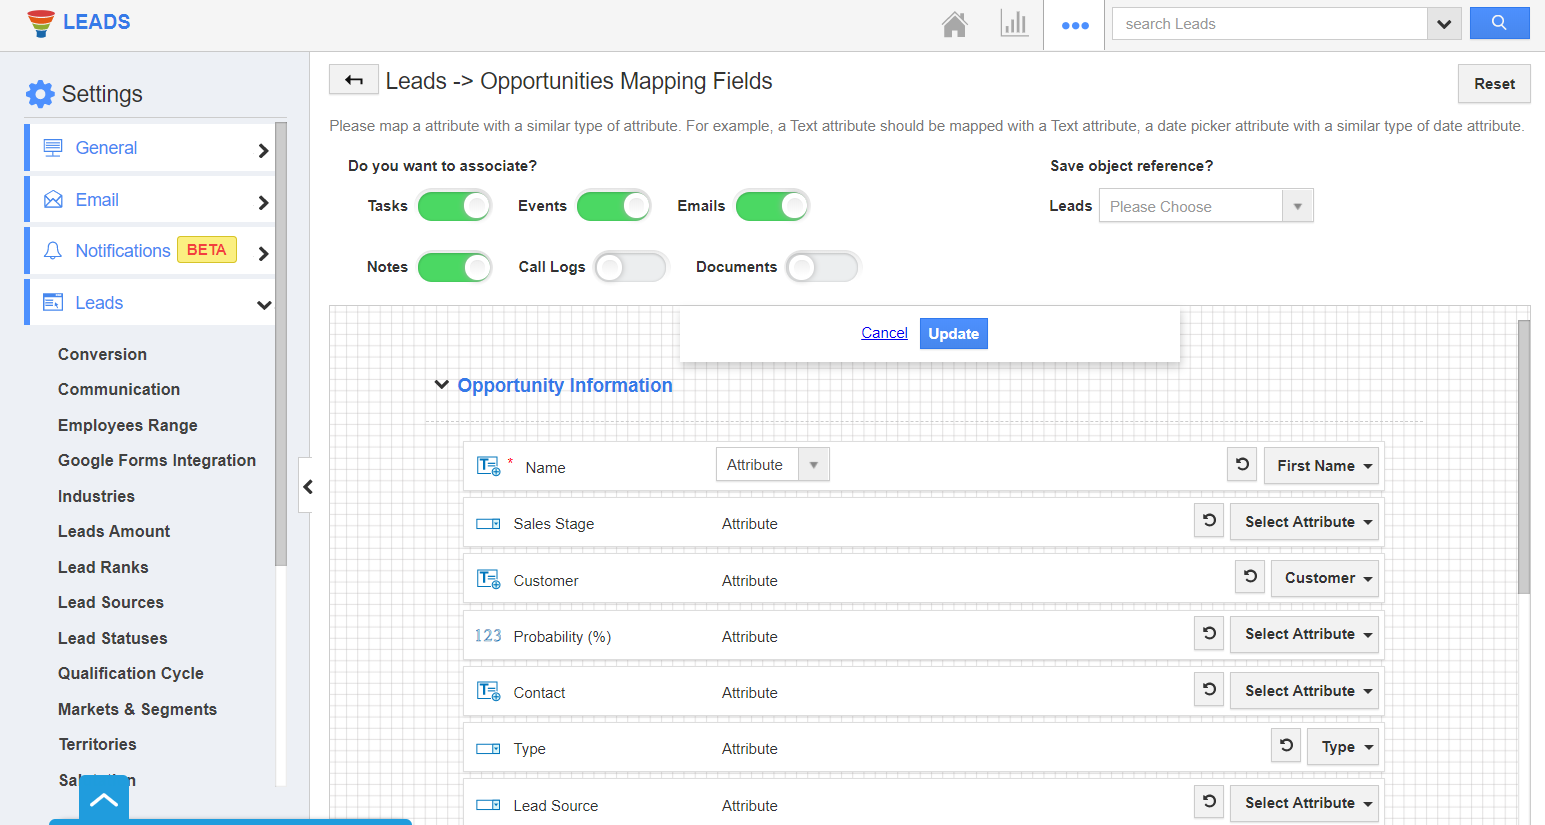Click the Notifications bell icon

53,251
